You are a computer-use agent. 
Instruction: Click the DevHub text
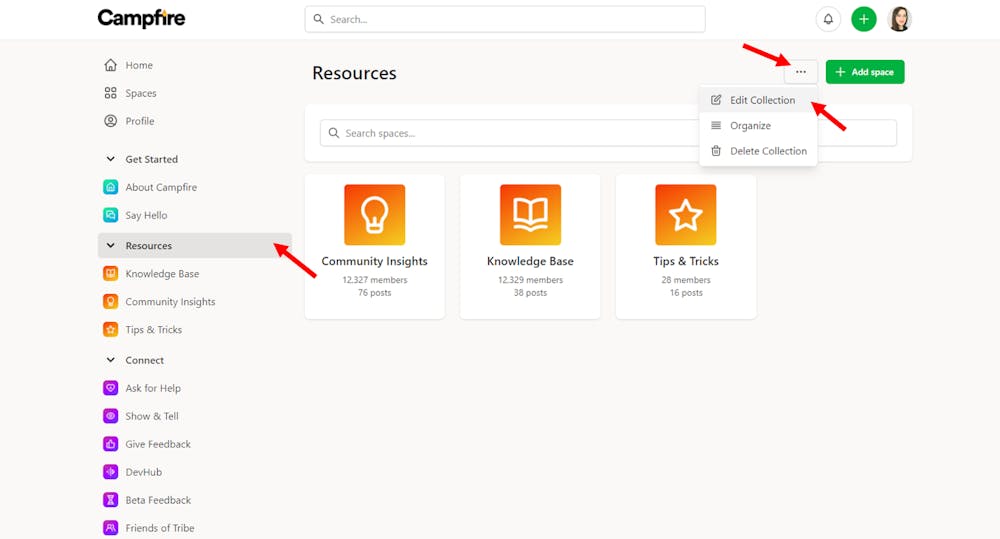pos(143,472)
